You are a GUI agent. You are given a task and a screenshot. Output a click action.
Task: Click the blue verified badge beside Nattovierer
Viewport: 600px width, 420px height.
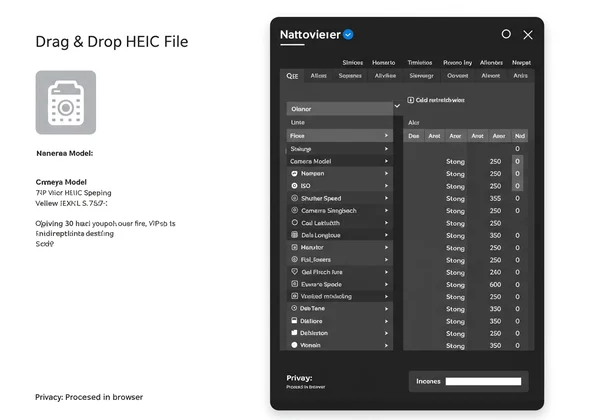click(x=348, y=35)
